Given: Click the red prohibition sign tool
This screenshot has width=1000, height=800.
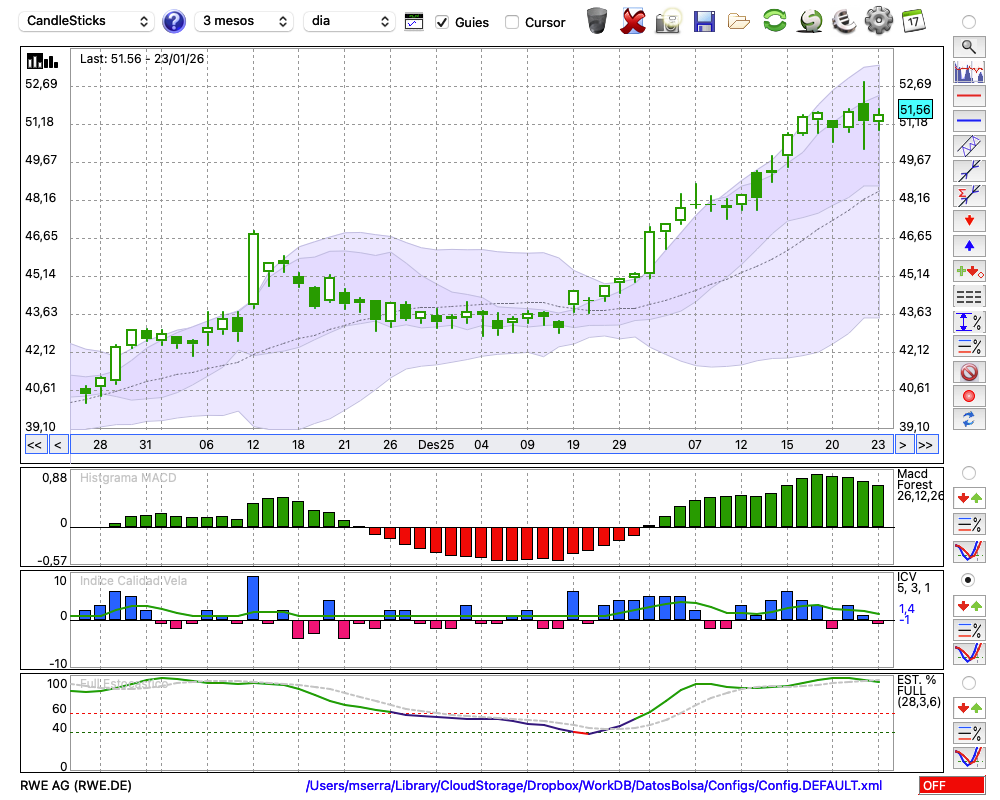Looking at the screenshot, I should (x=968, y=372).
